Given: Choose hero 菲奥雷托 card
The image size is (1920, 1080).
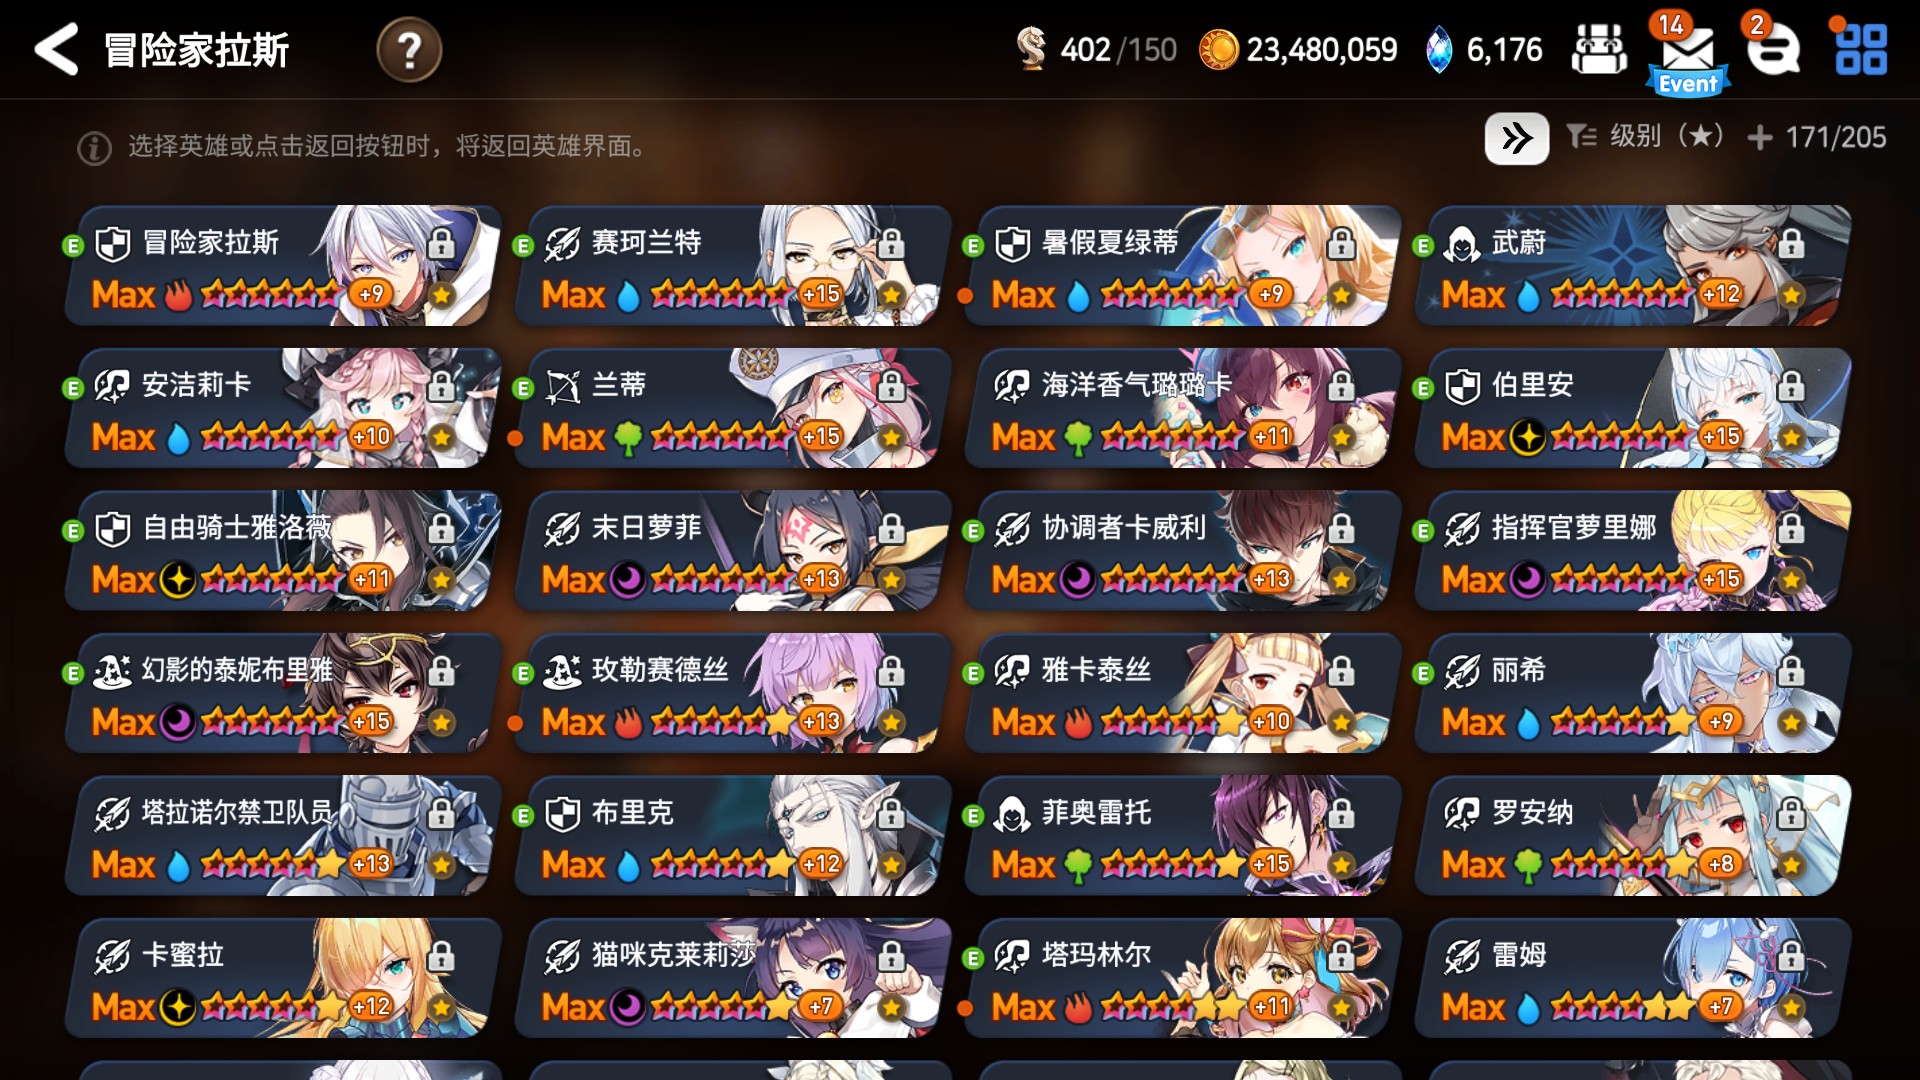Looking at the screenshot, I should [x=1182, y=835].
